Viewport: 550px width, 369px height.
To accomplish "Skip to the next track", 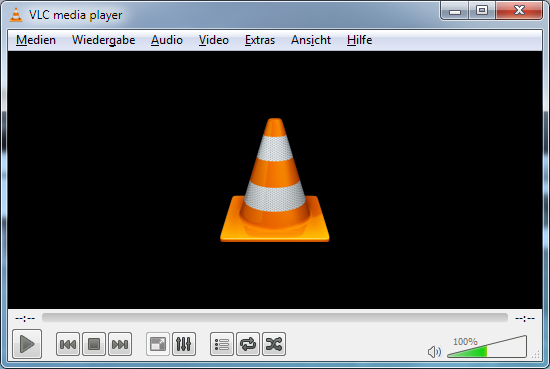I will [120, 344].
